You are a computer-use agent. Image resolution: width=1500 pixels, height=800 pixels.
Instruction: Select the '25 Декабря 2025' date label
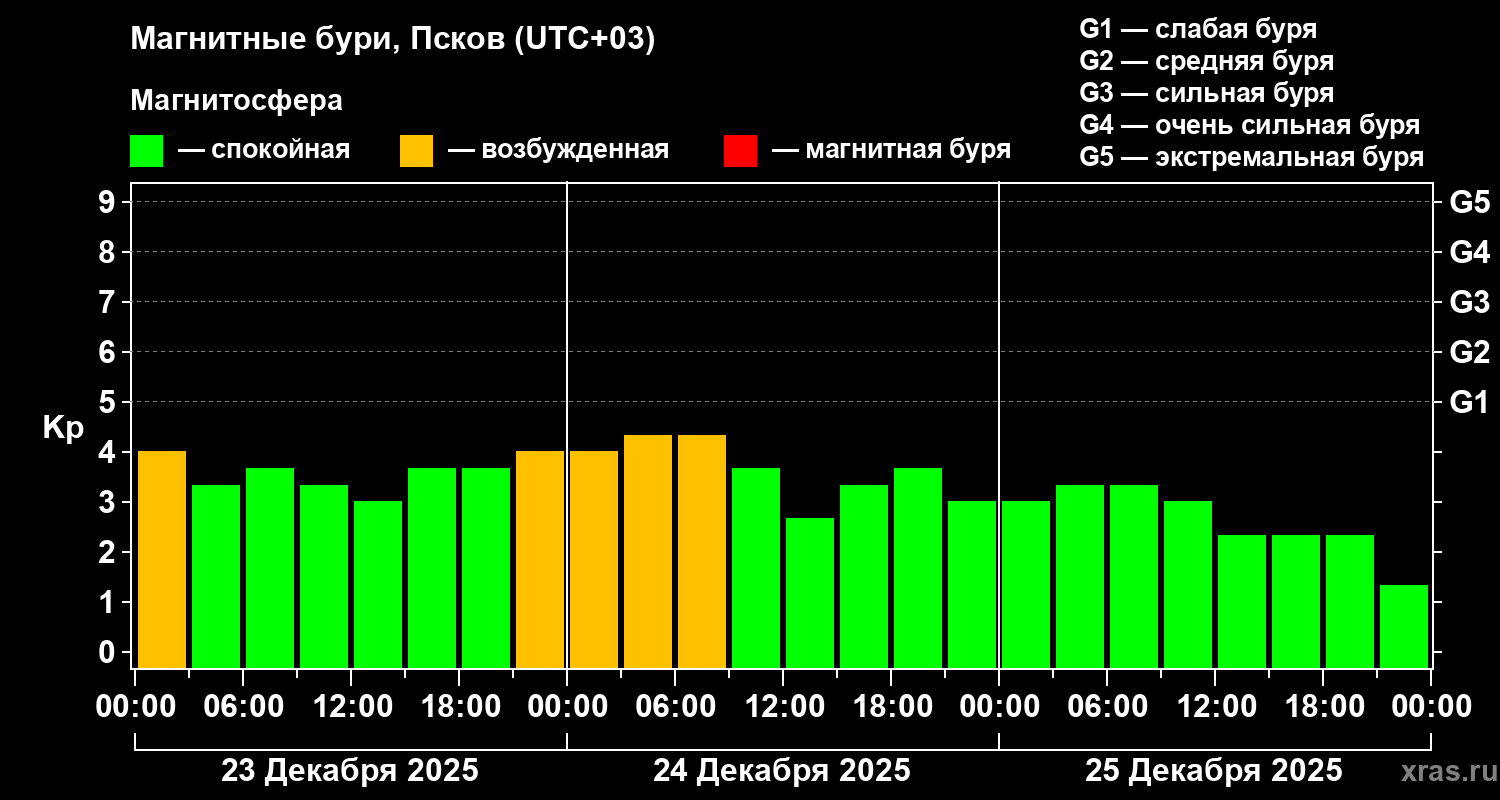coord(1214,771)
